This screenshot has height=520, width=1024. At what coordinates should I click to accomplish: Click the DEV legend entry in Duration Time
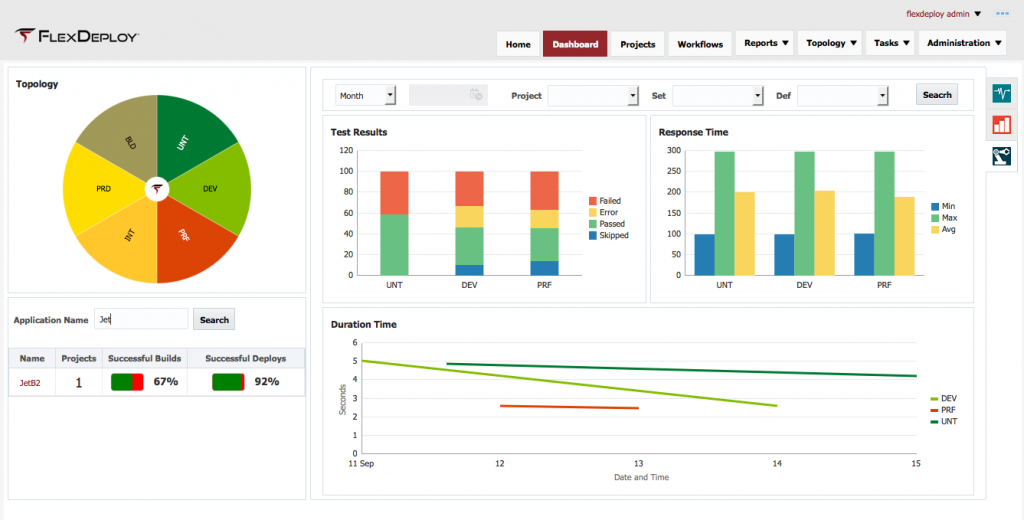click(944, 398)
